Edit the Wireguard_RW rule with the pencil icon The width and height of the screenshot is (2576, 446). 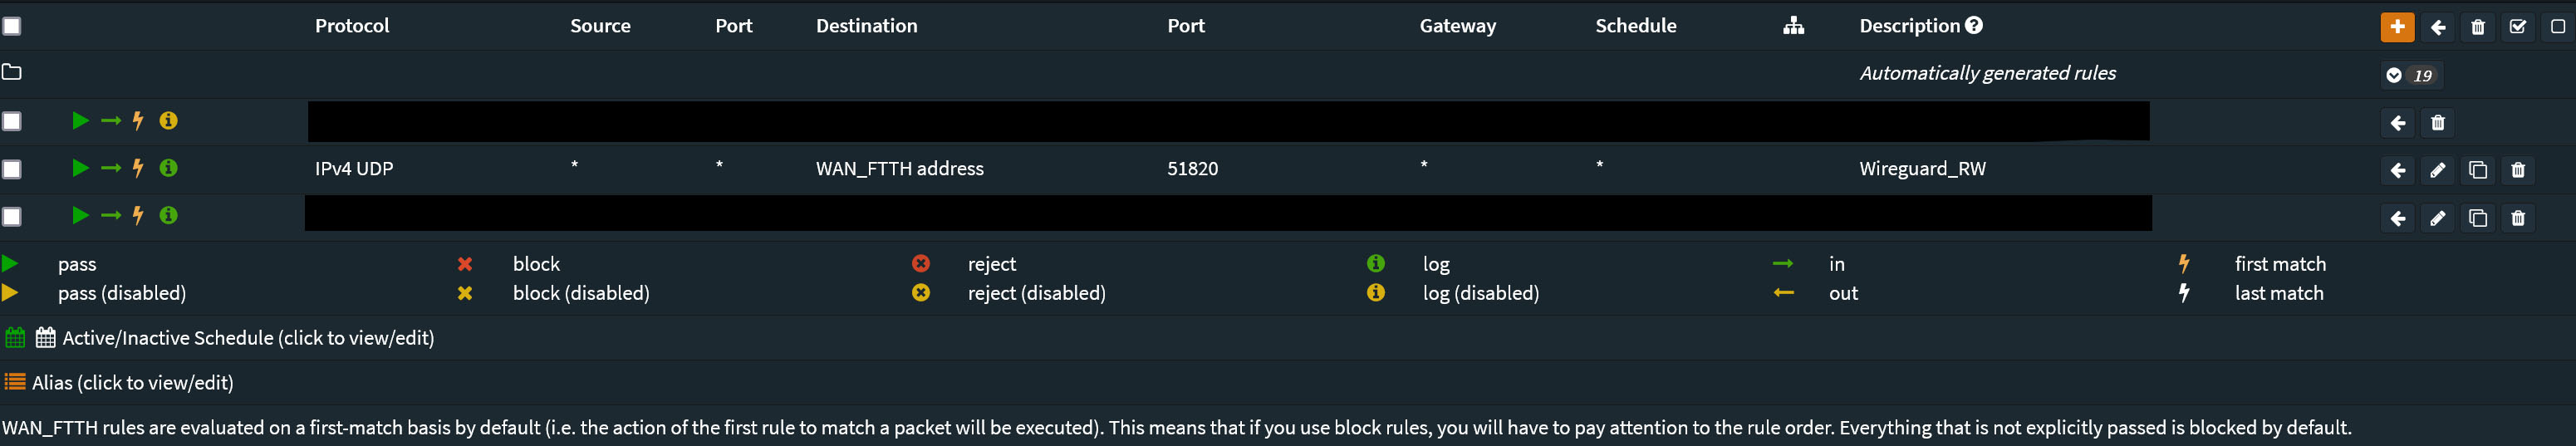2437,170
